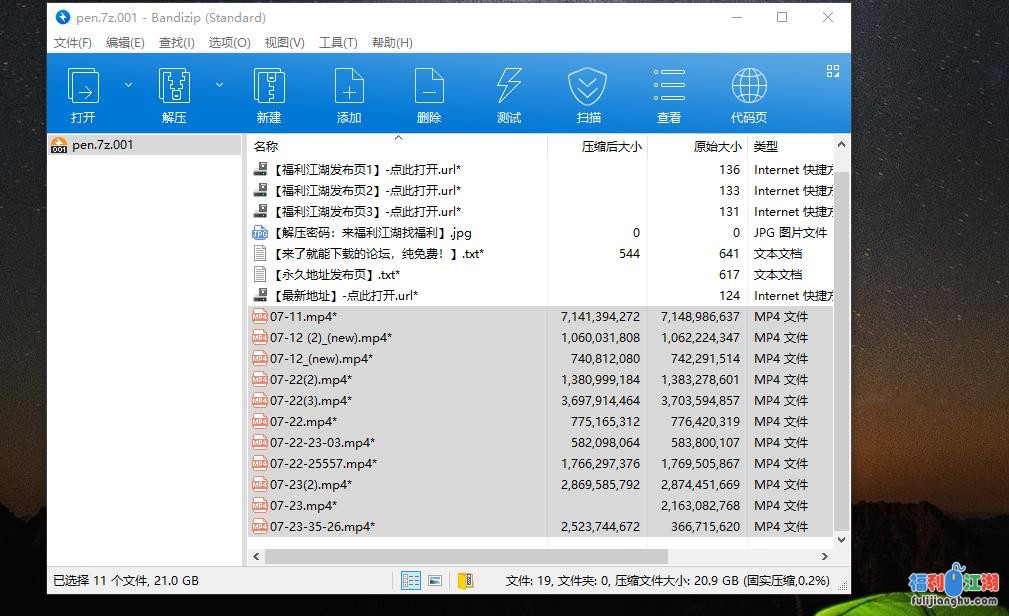Image resolution: width=1009 pixels, height=616 pixels.
Task: Run the 测试 (Test) archive icon
Action: 509,88
